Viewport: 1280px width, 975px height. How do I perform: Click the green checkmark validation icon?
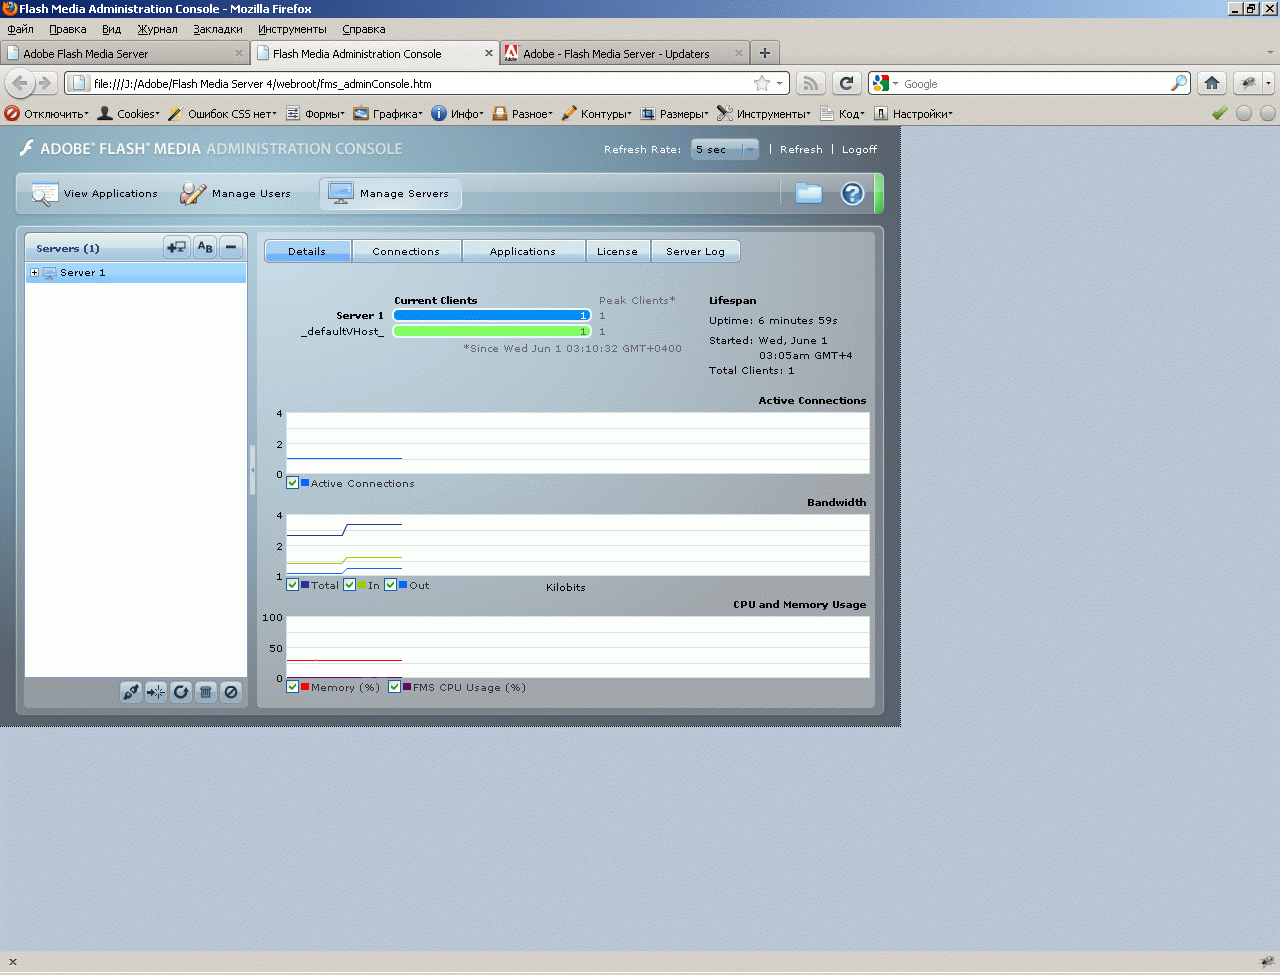tap(1219, 113)
